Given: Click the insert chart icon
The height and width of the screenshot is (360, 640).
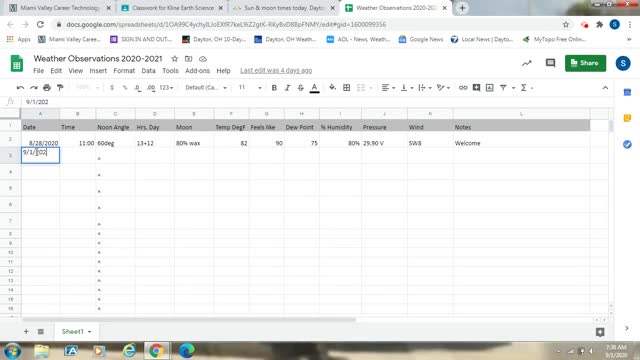Looking at the screenshot, I should coord(489,88).
